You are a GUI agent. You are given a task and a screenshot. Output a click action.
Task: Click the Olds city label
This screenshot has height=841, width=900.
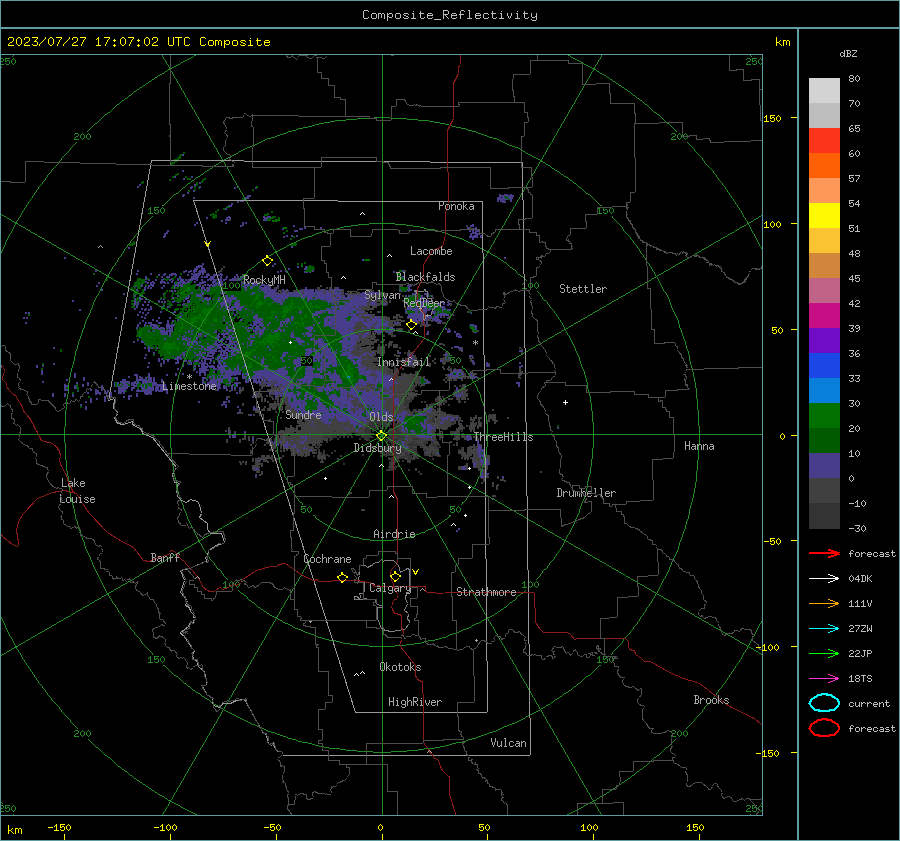381,417
